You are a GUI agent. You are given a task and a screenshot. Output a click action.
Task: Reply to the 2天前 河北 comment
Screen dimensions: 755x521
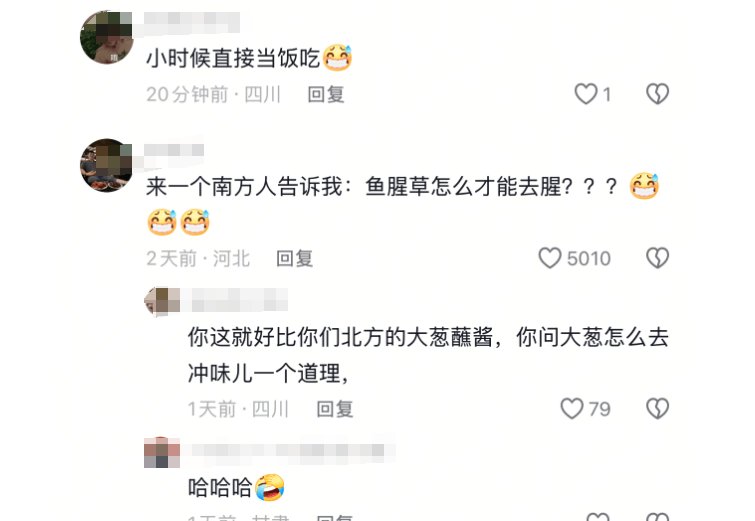tap(295, 259)
